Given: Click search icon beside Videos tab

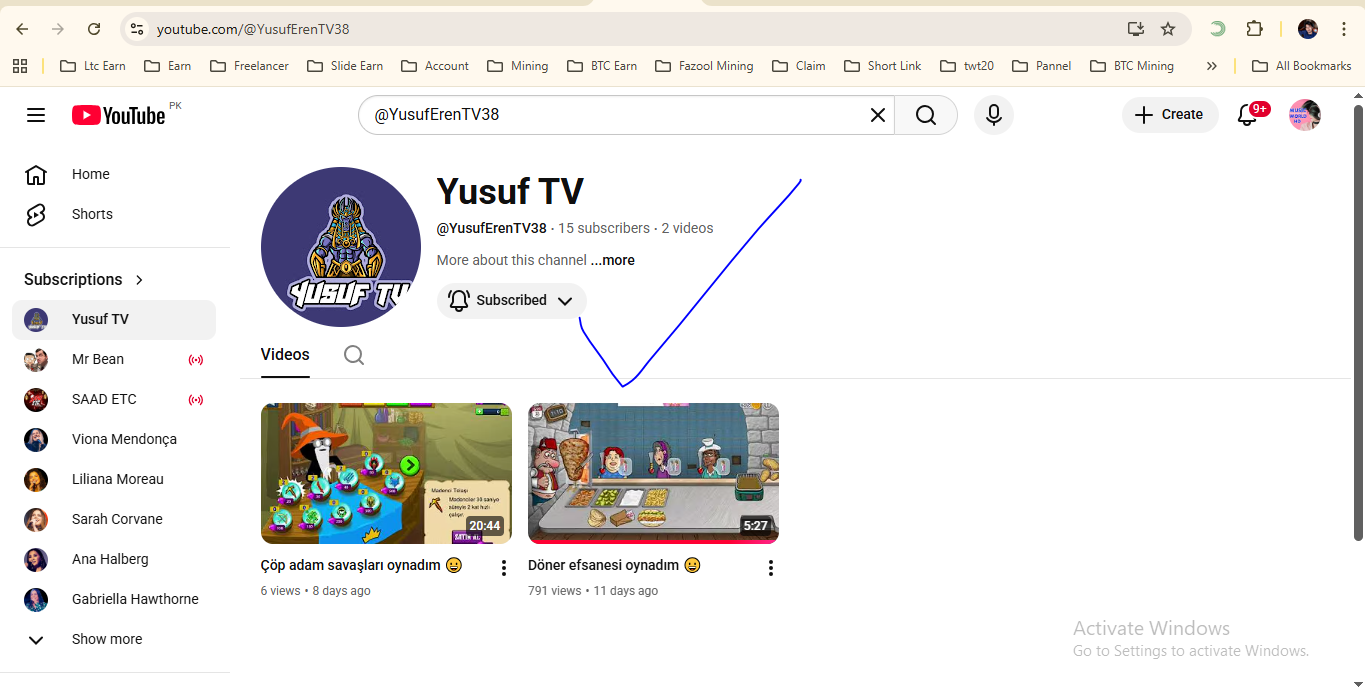Looking at the screenshot, I should (354, 355).
